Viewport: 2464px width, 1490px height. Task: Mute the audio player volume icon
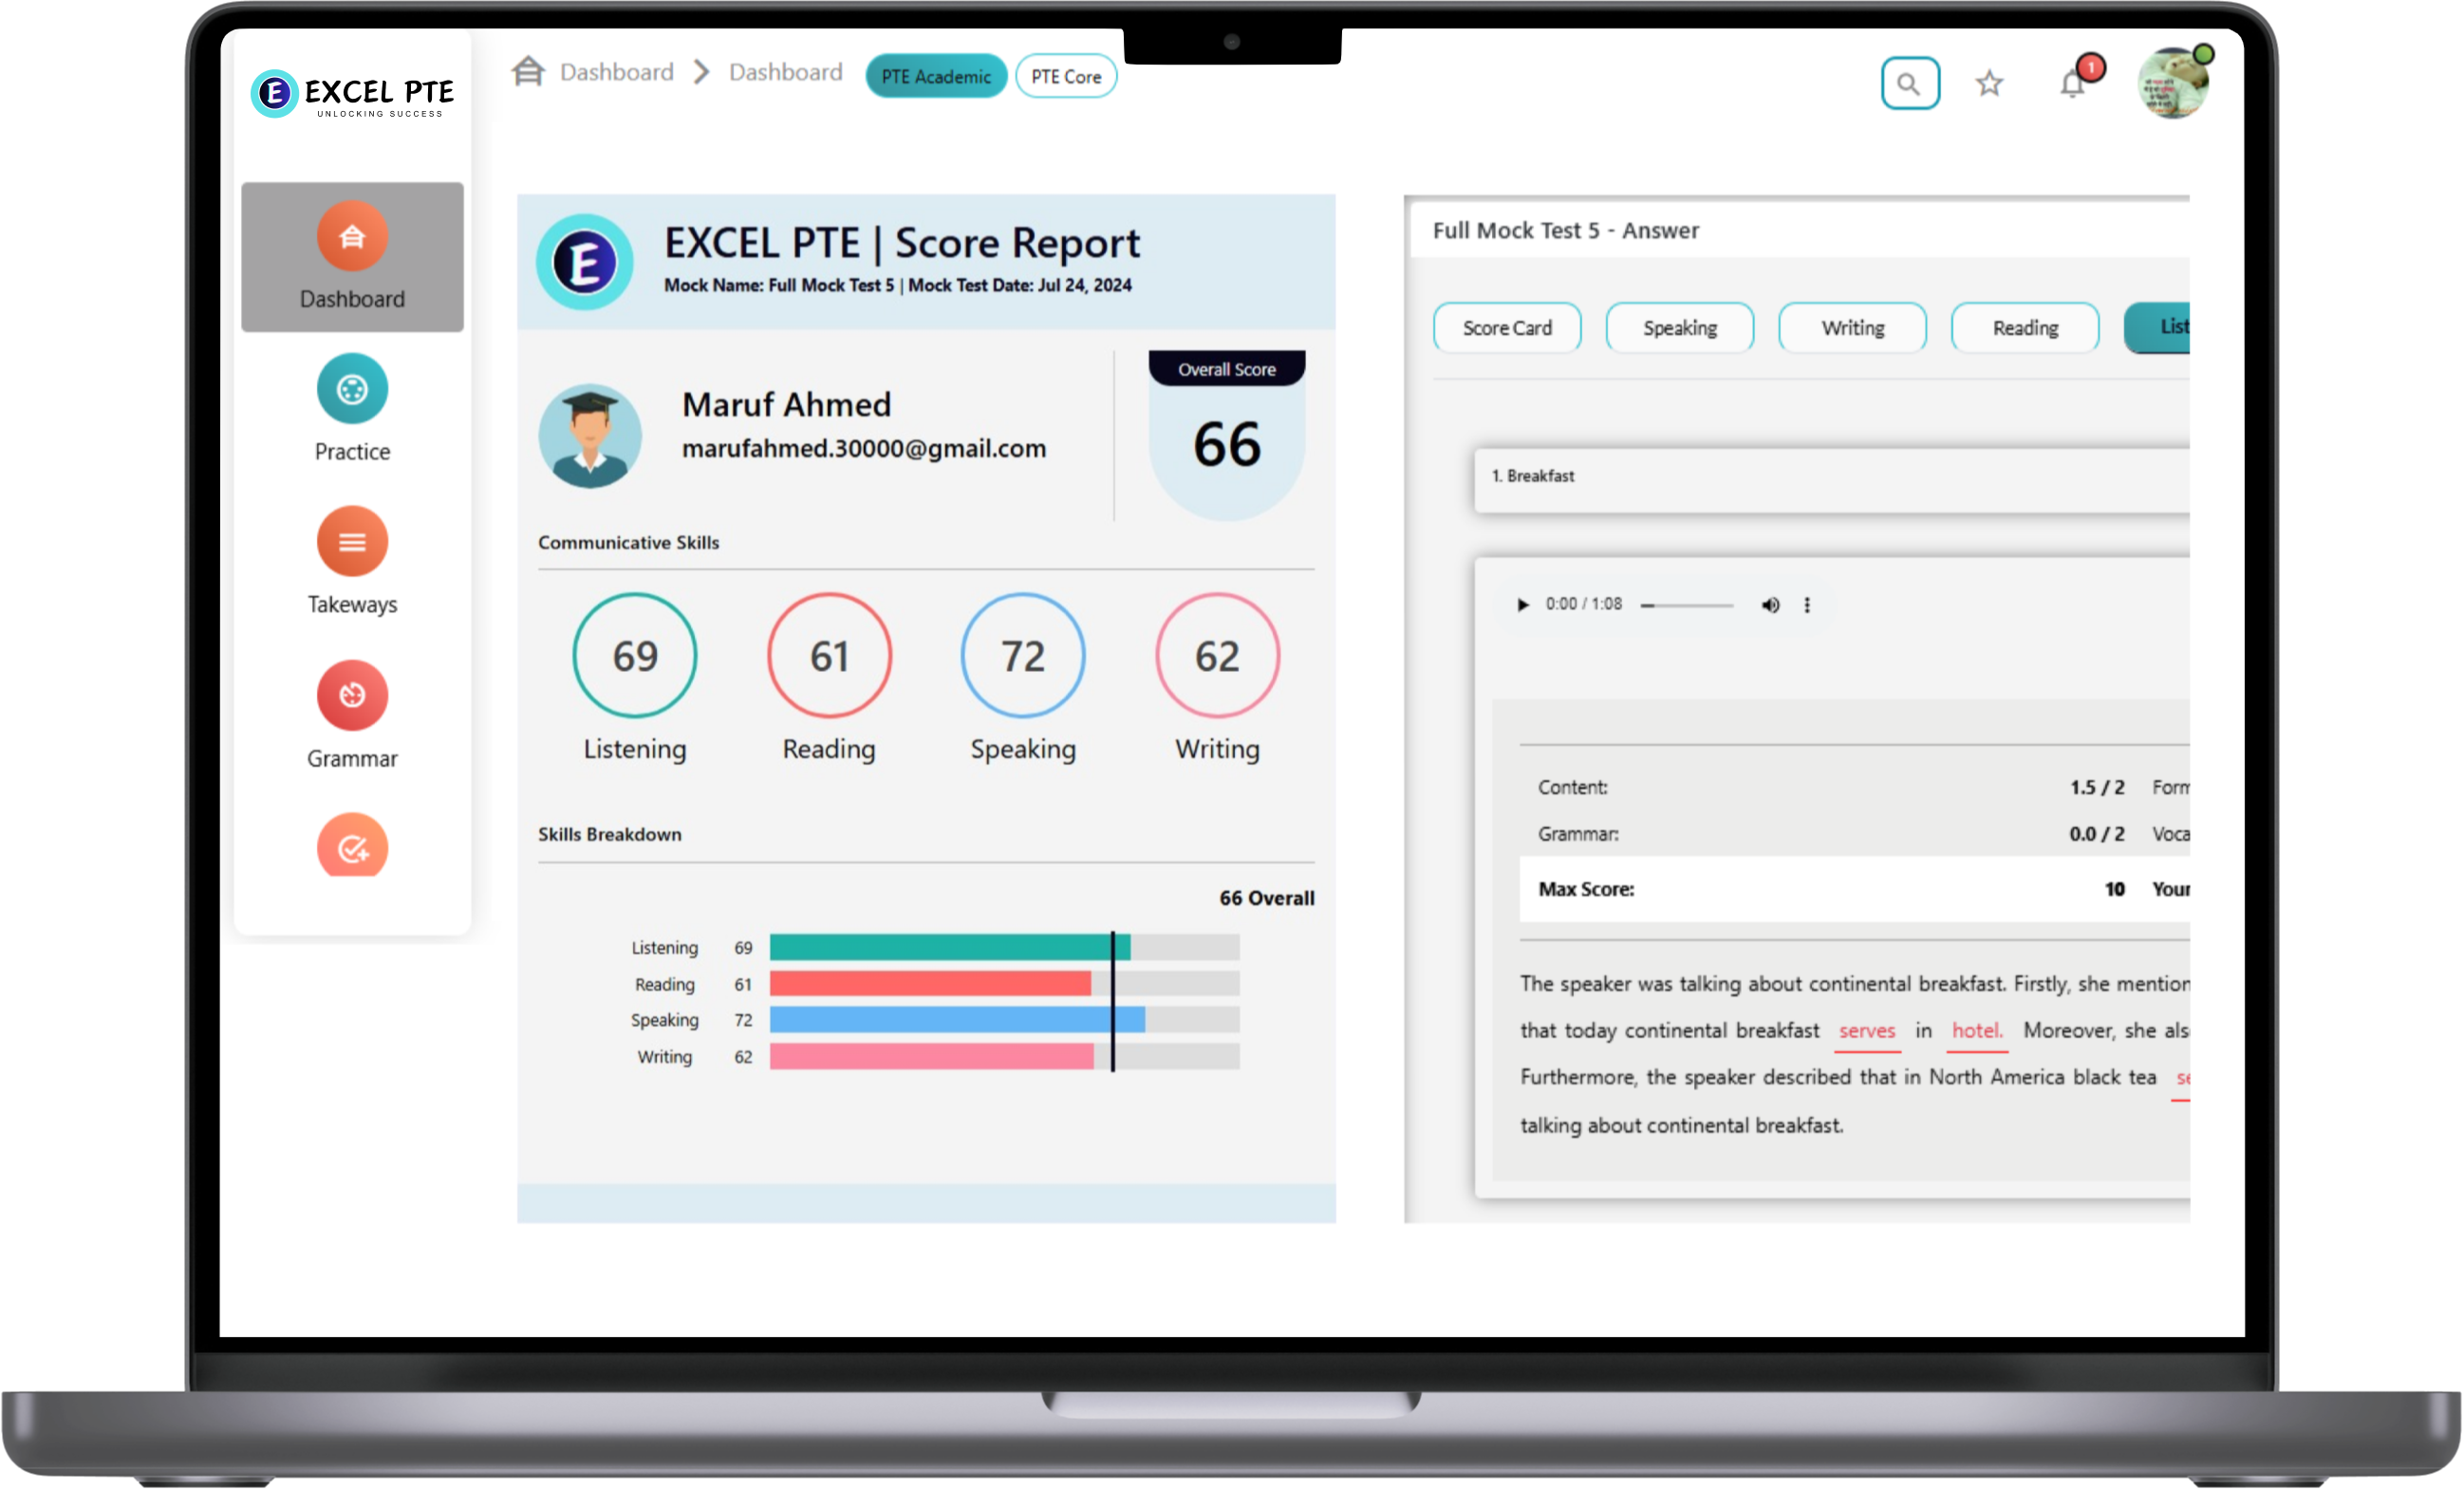(x=1770, y=605)
